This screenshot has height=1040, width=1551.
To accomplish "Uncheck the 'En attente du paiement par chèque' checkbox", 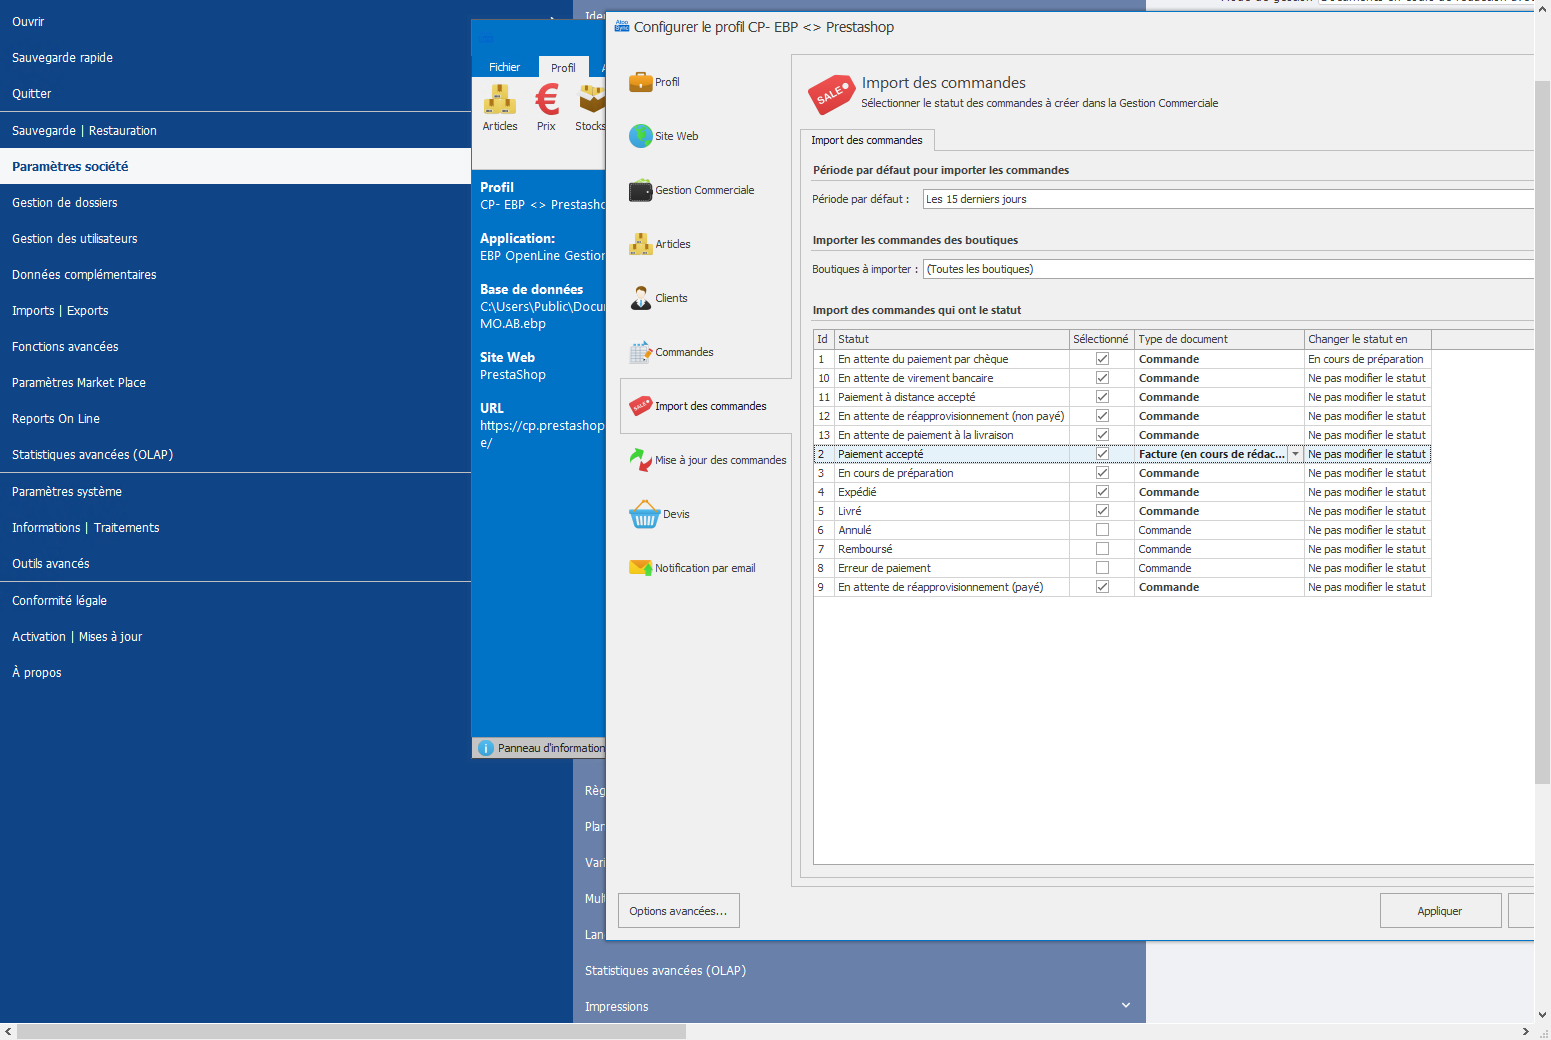I will pyautogui.click(x=1102, y=359).
